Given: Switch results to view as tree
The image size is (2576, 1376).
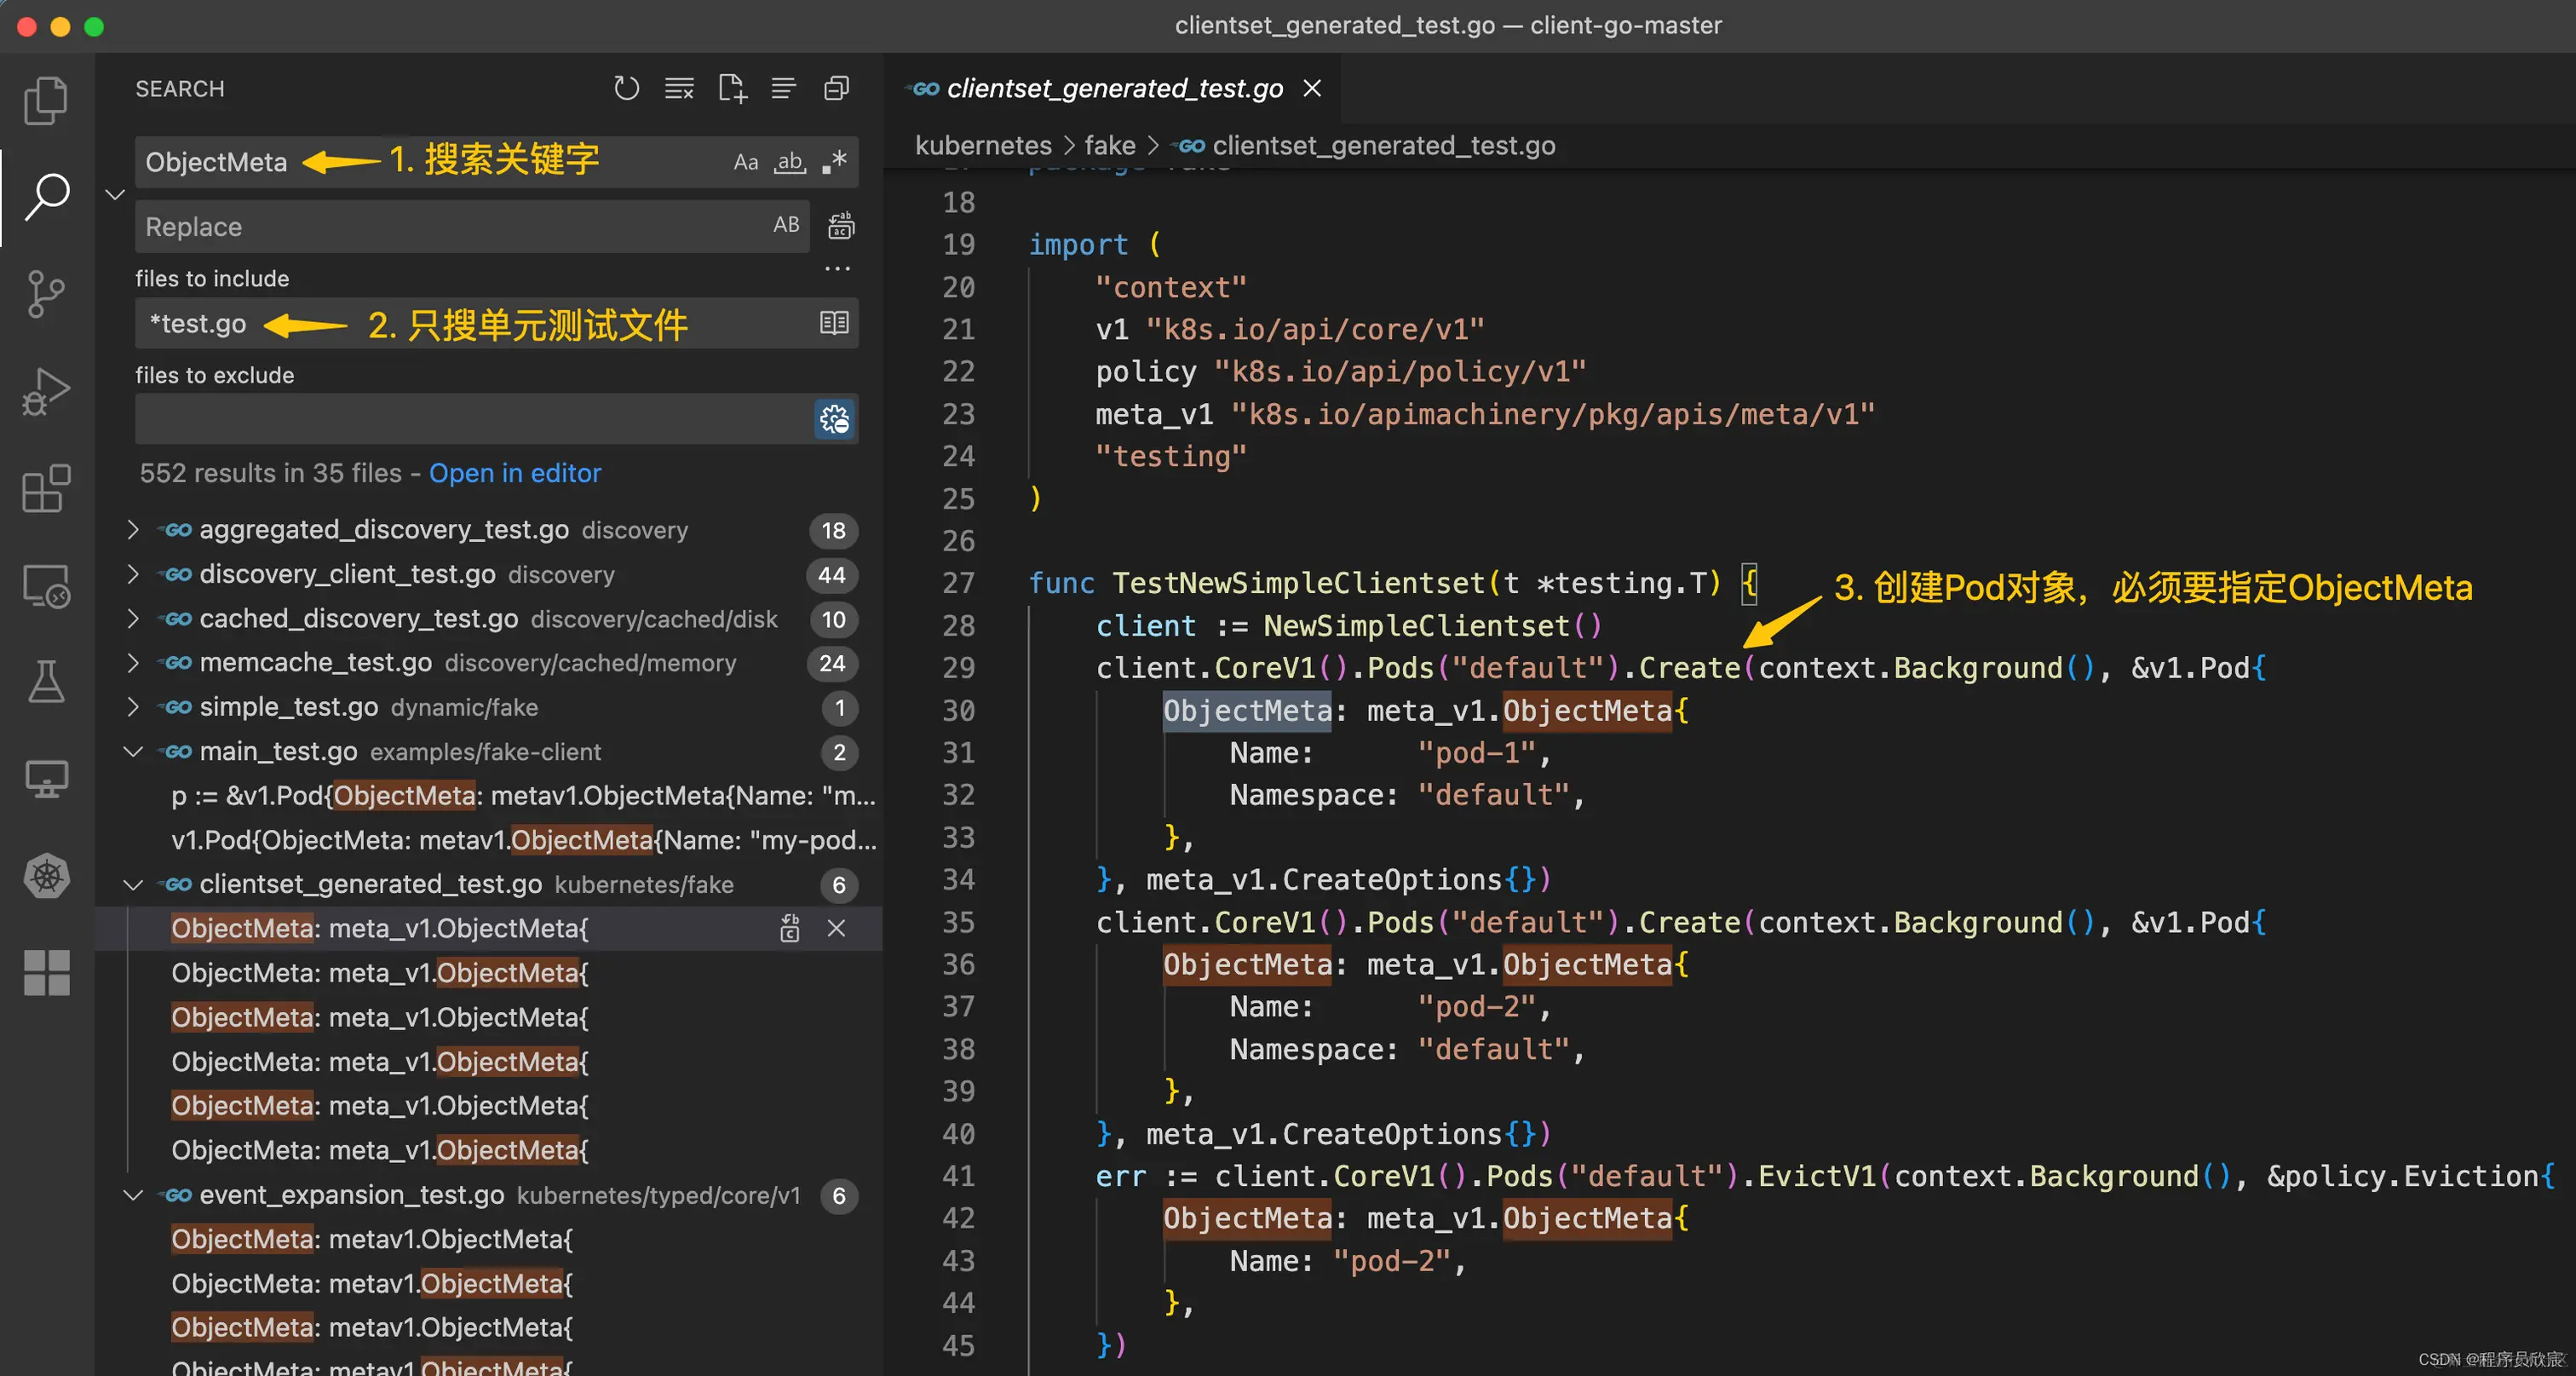Looking at the screenshot, I should pyautogui.click(x=784, y=89).
